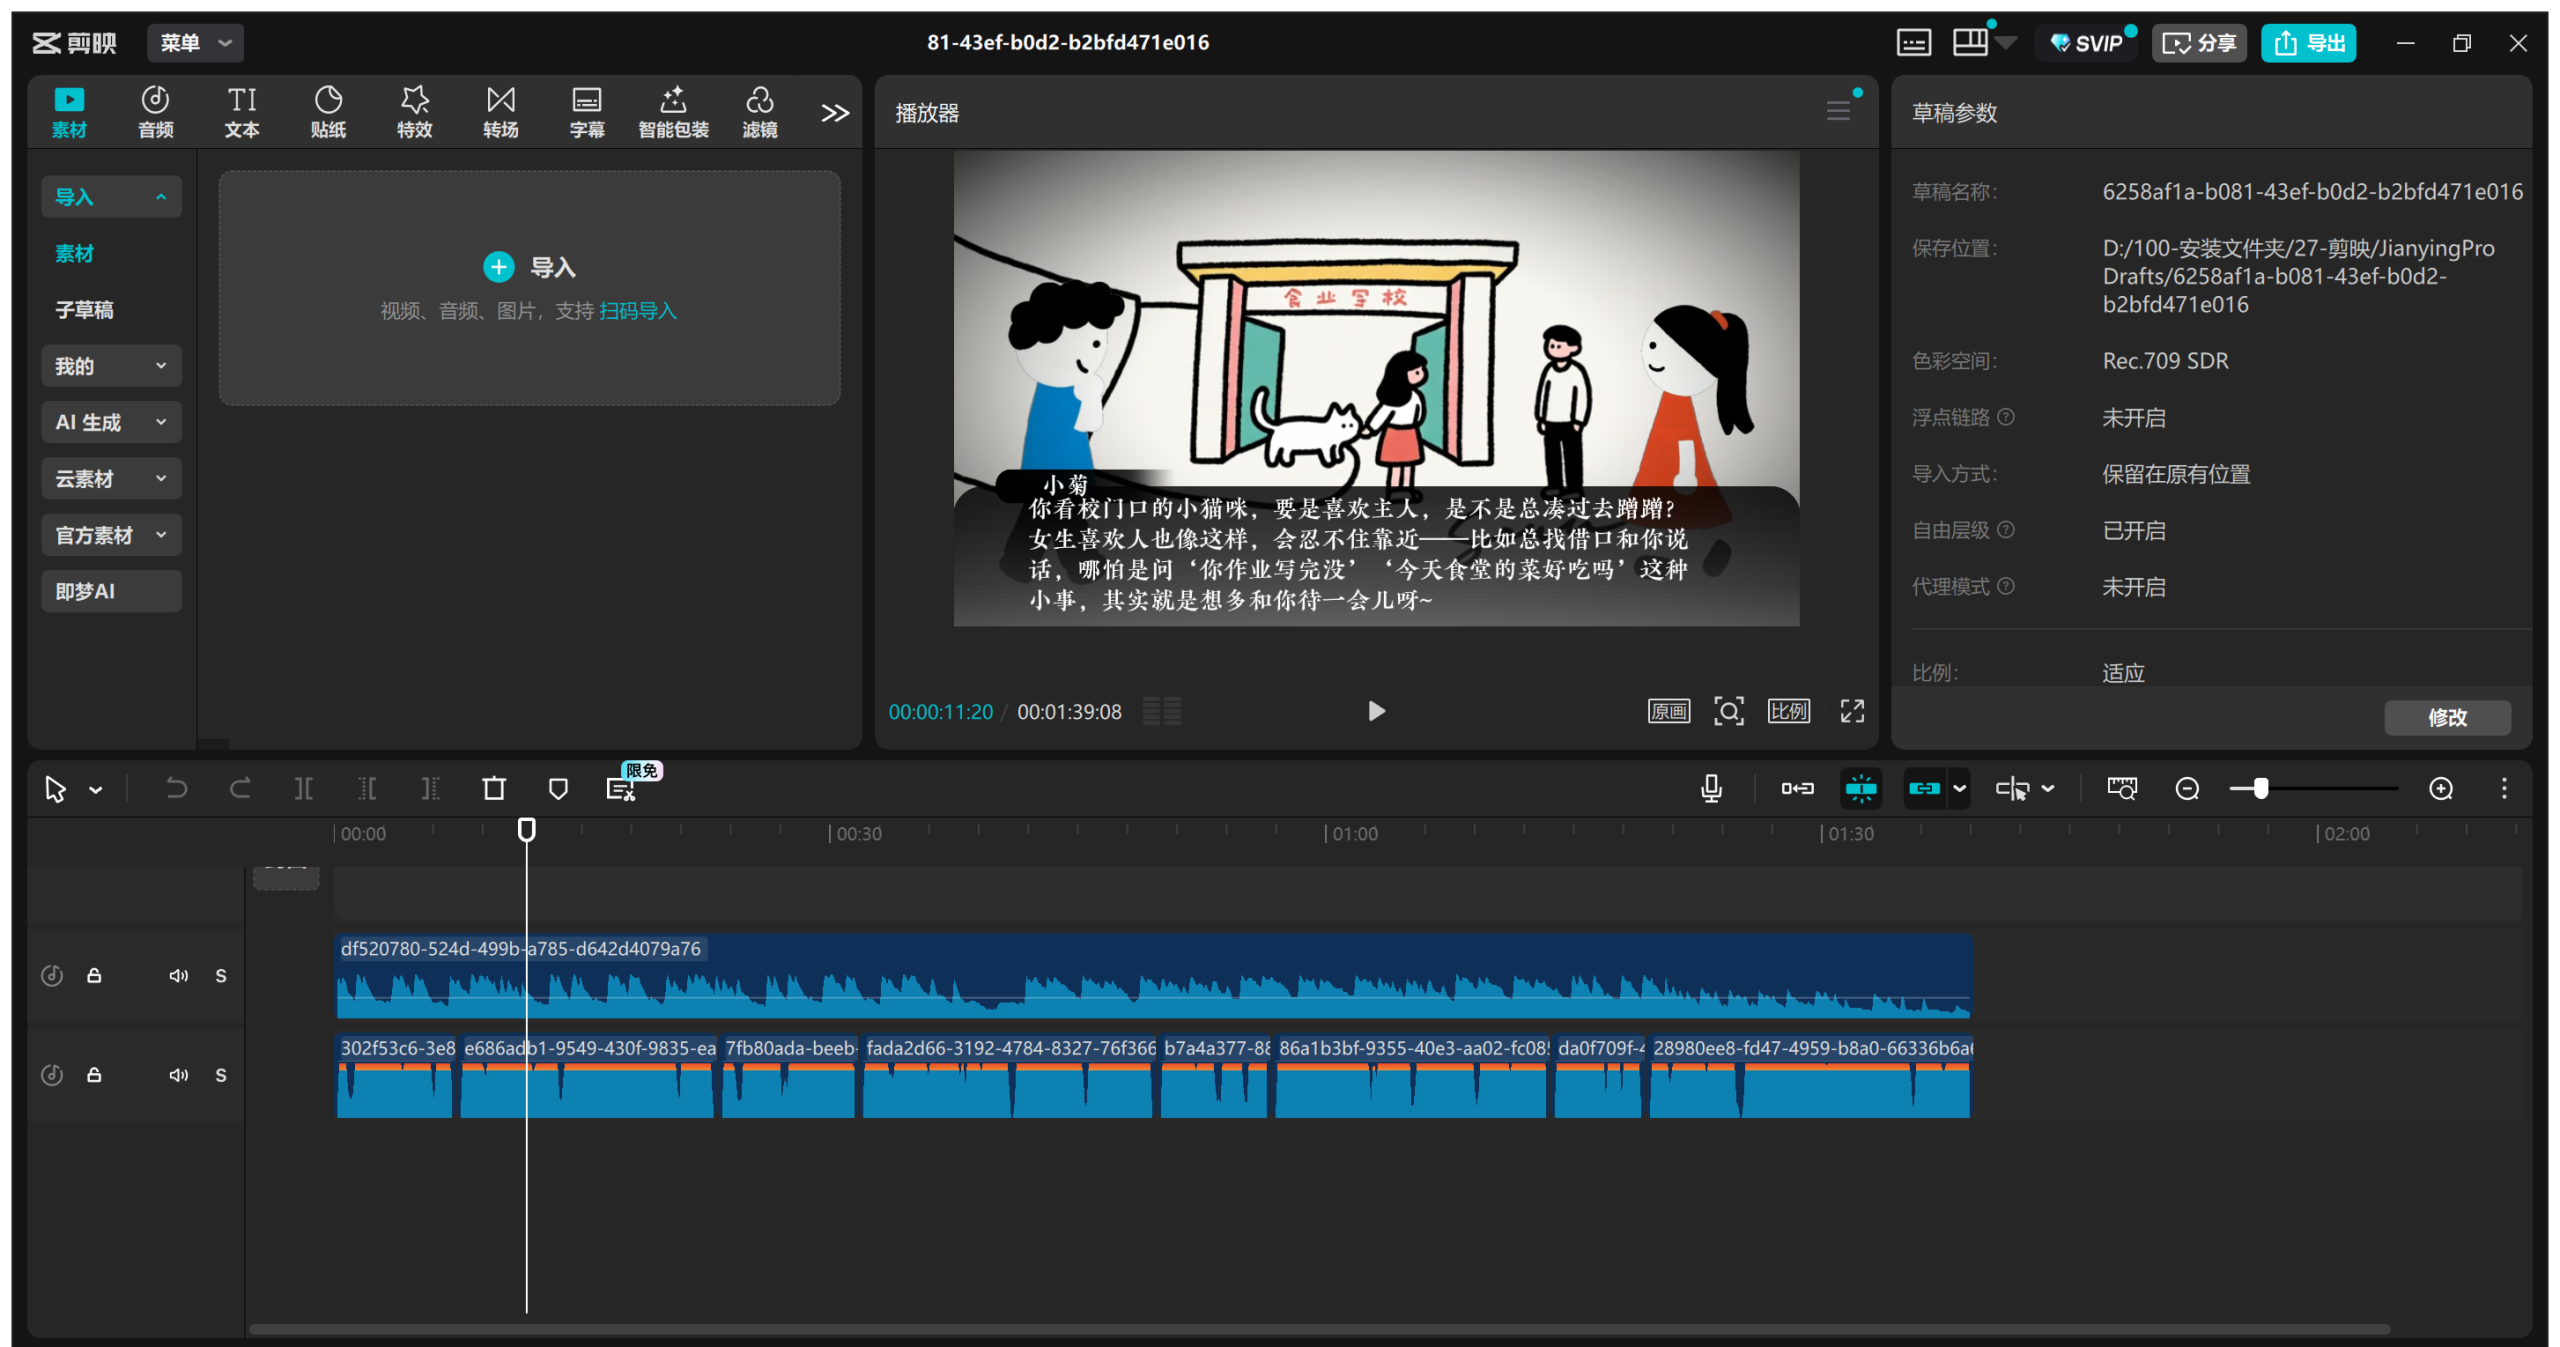Play the video preview
This screenshot has height=1347, width=2560.
click(x=1376, y=711)
